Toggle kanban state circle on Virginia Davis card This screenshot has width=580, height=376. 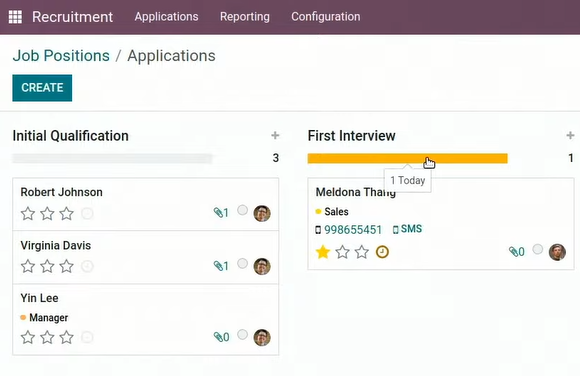[242, 263]
